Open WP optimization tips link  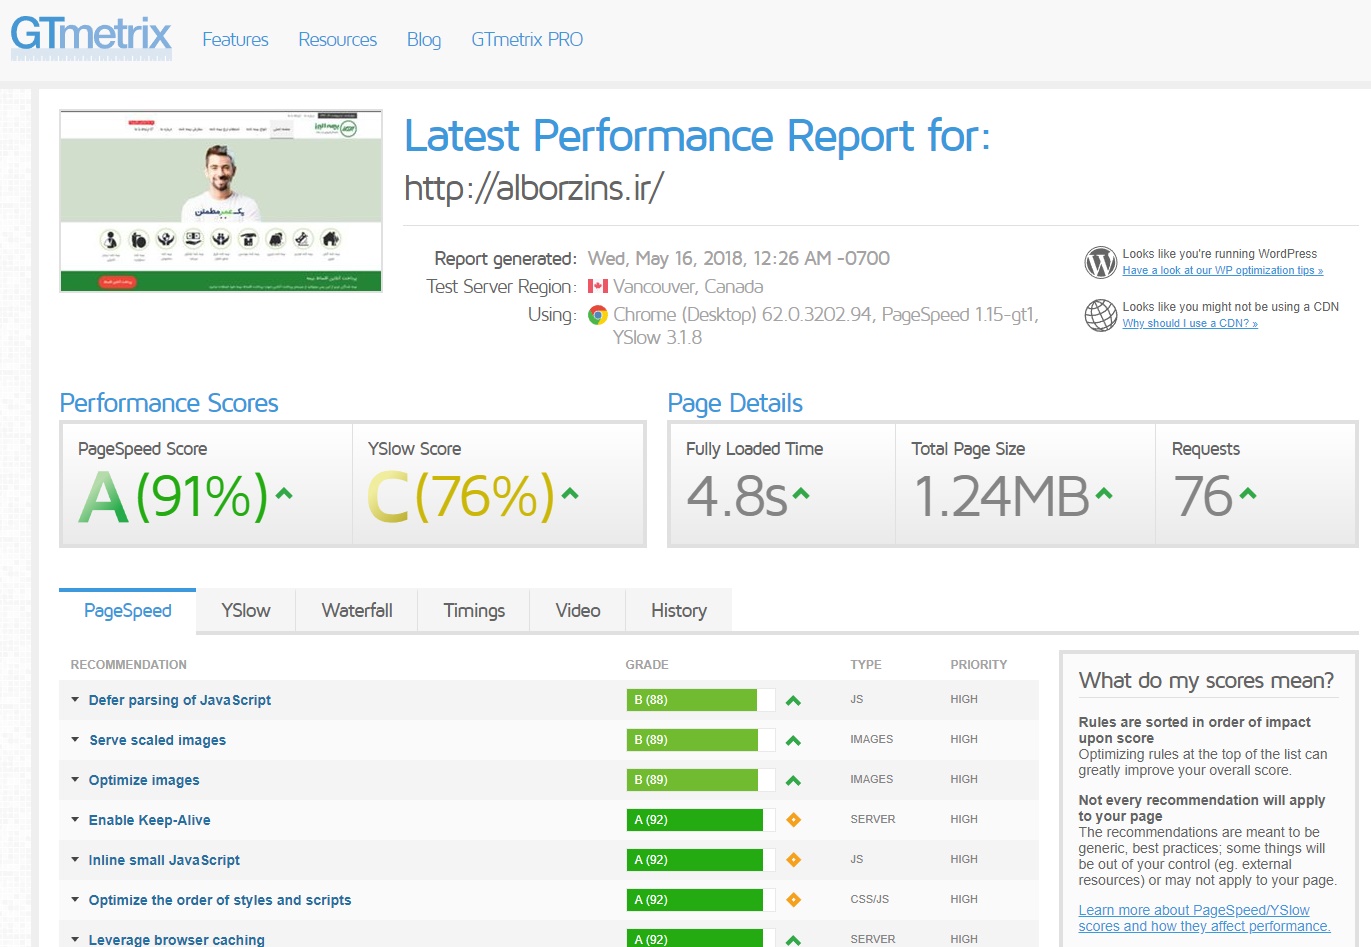point(1222,270)
